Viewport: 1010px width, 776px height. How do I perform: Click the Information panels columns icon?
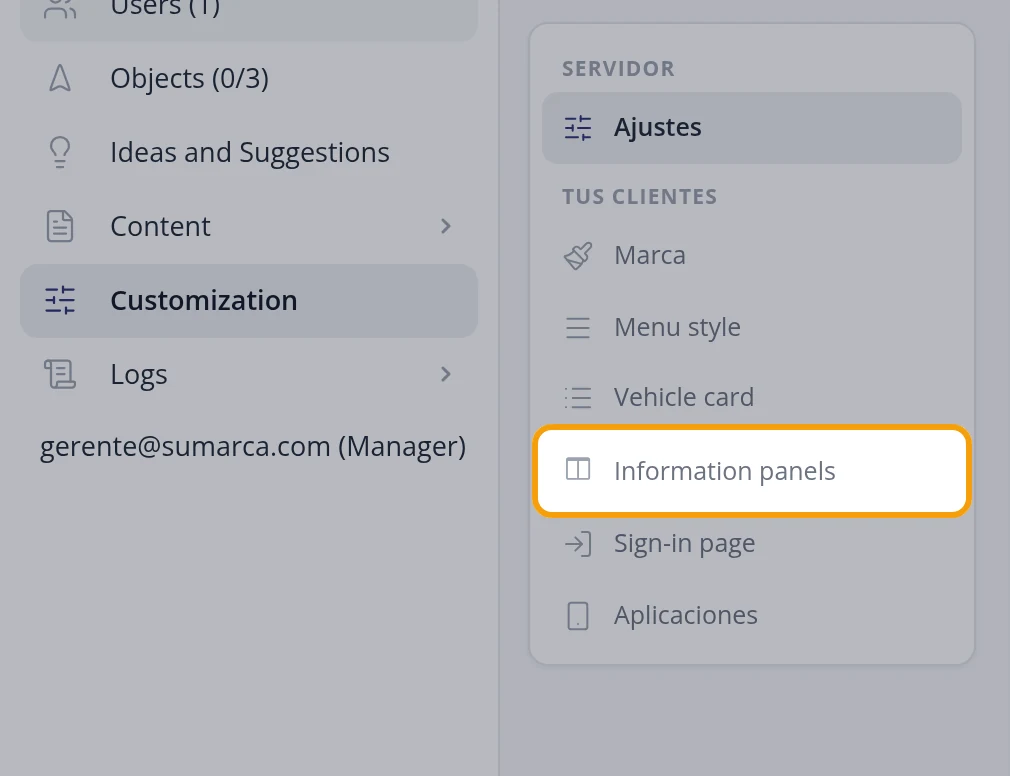578,469
